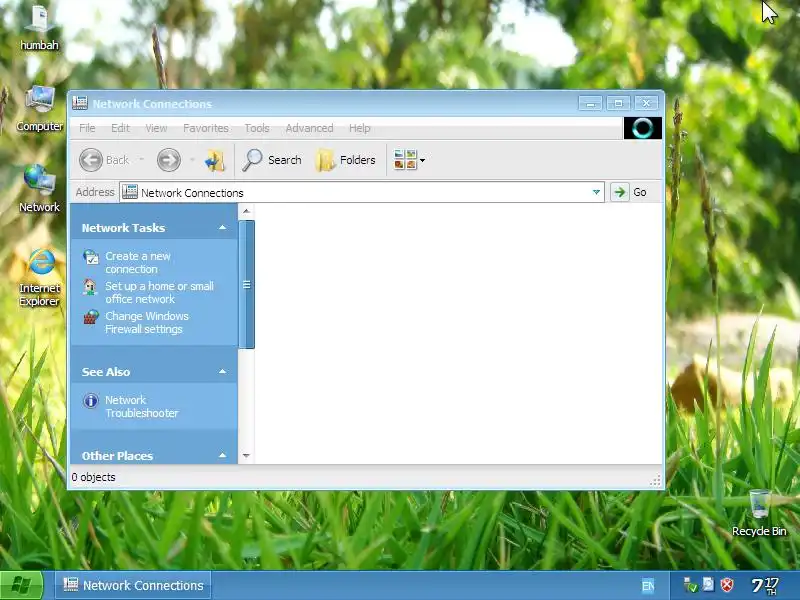The width and height of the screenshot is (800, 600).
Task: Open the Back history dropdown arrow
Action: coord(142,160)
